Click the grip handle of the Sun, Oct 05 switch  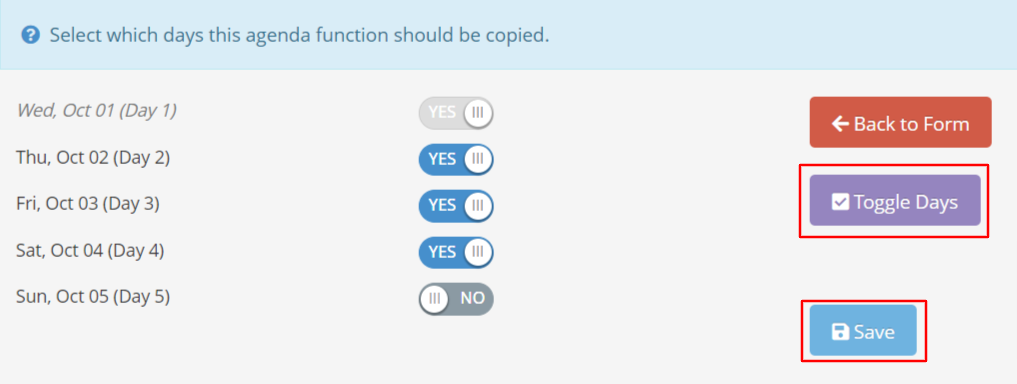pos(435,298)
